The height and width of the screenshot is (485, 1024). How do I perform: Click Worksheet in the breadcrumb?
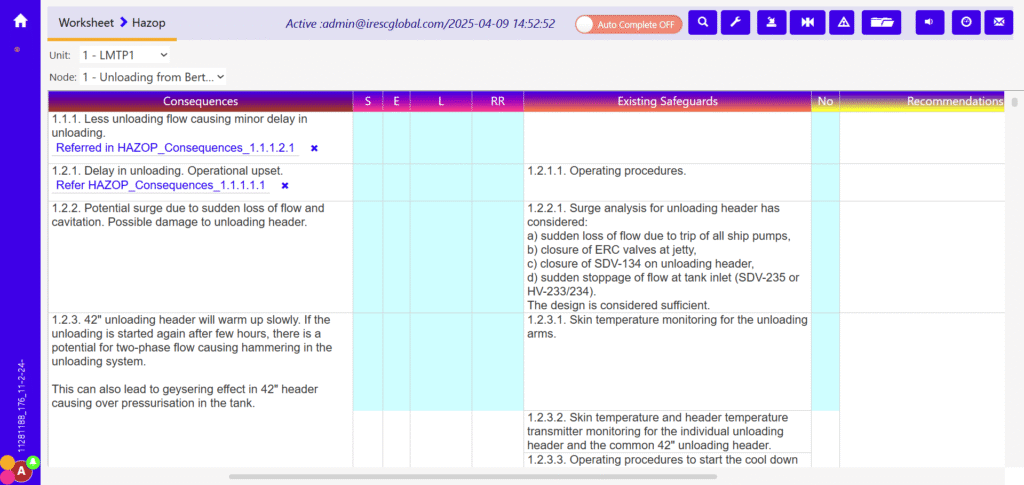pyautogui.click(x=85, y=21)
